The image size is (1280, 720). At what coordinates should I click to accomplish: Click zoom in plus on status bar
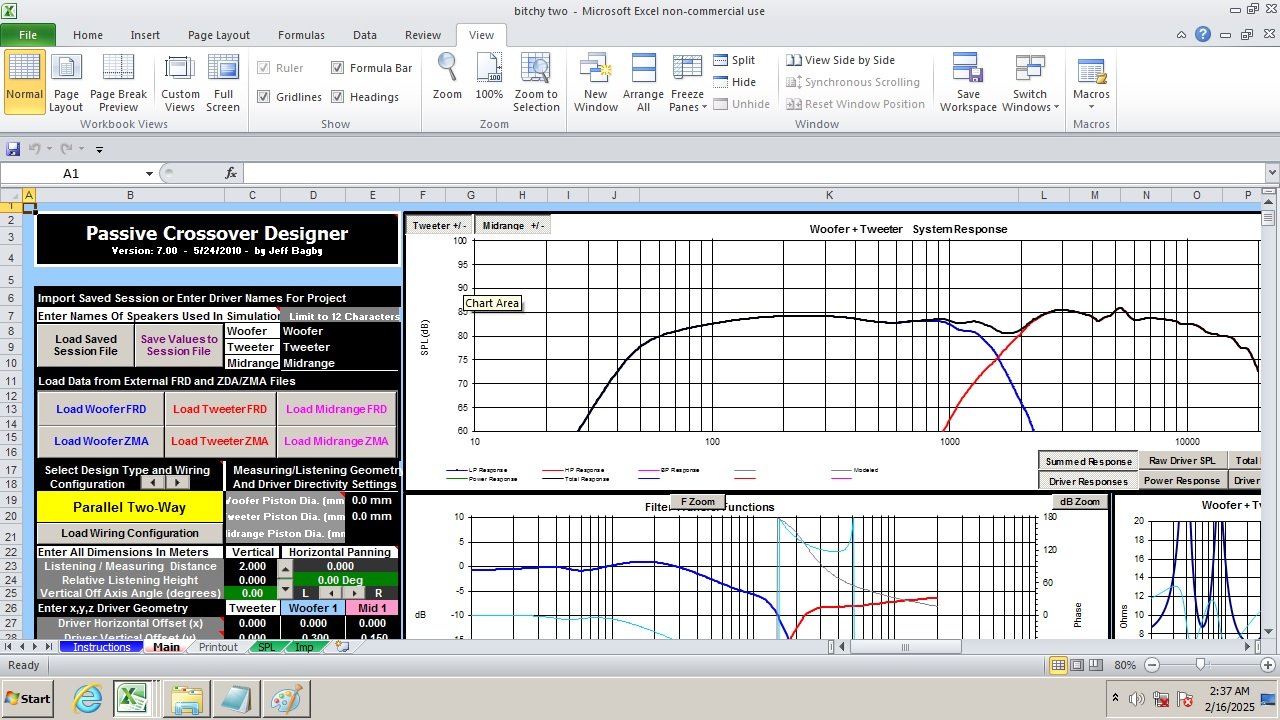1269,665
